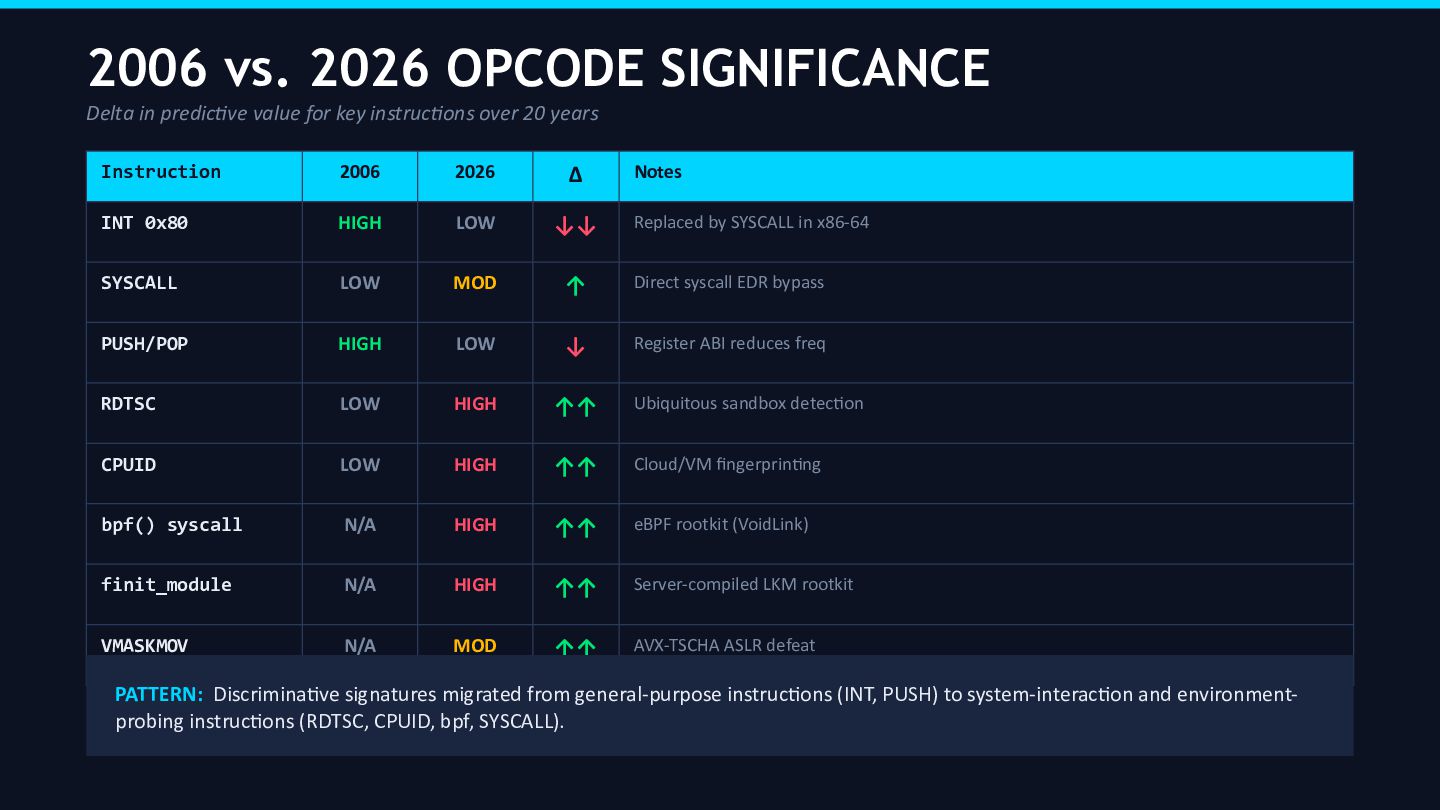Select the double up arrows in RDTSC row
The height and width of the screenshot is (810, 1440).
pos(575,407)
